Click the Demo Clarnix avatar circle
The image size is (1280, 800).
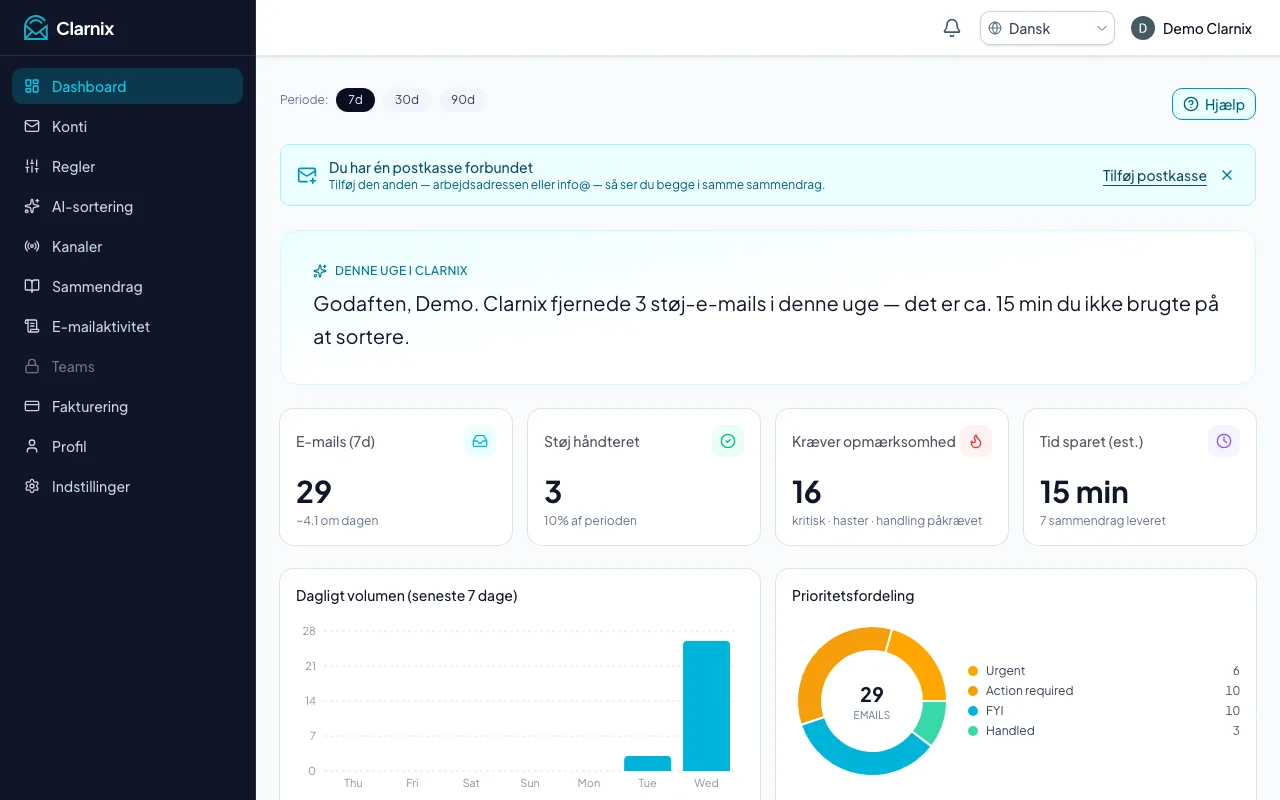click(1143, 28)
